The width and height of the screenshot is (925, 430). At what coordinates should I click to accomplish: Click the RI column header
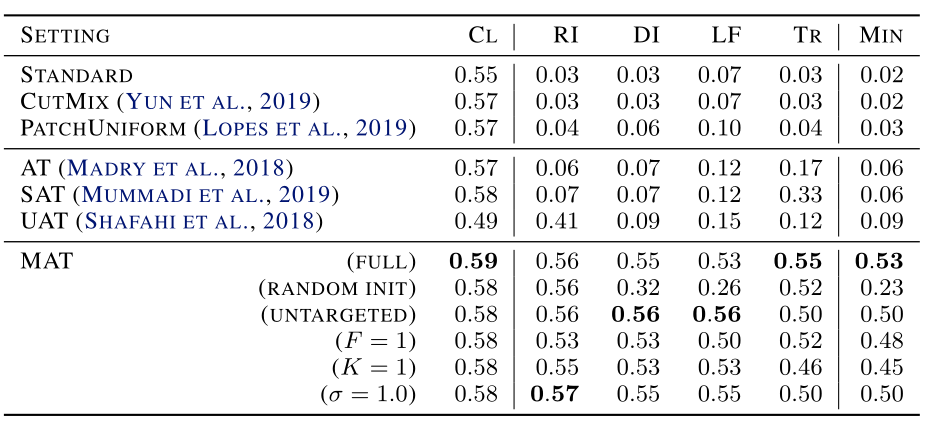click(565, 37)
